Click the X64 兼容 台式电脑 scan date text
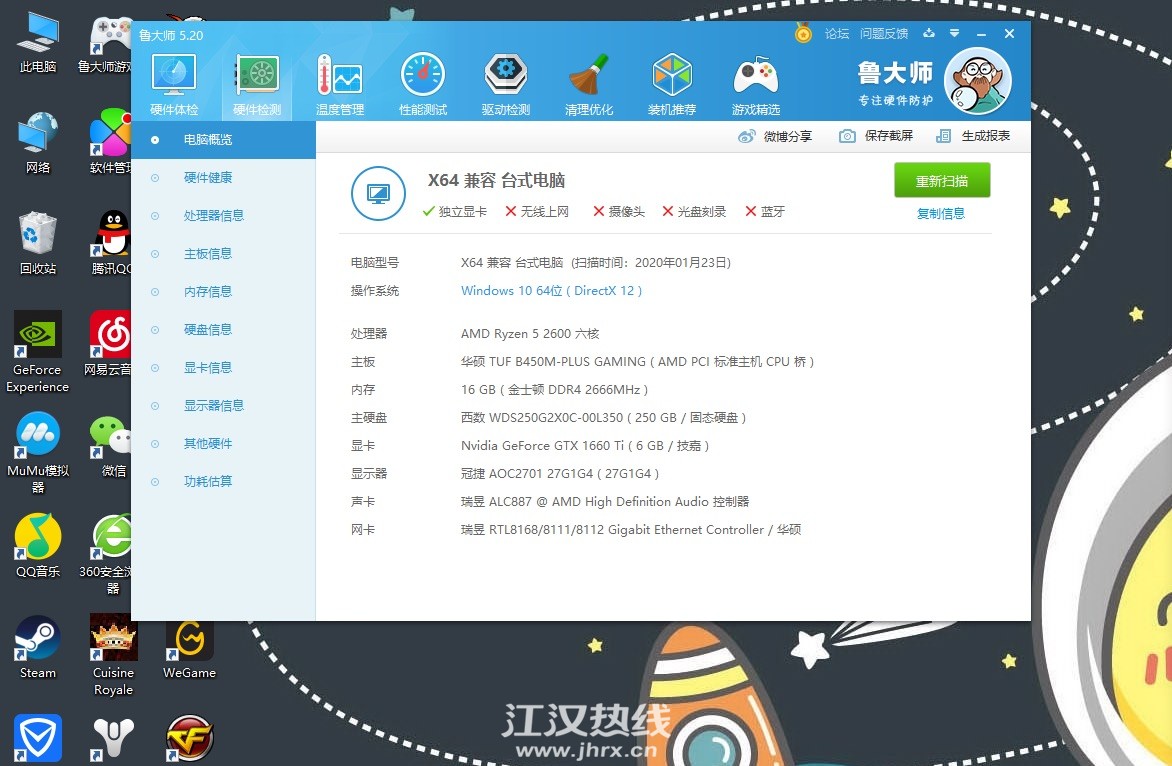The image size is (1172, 766). tap(596, 262)
